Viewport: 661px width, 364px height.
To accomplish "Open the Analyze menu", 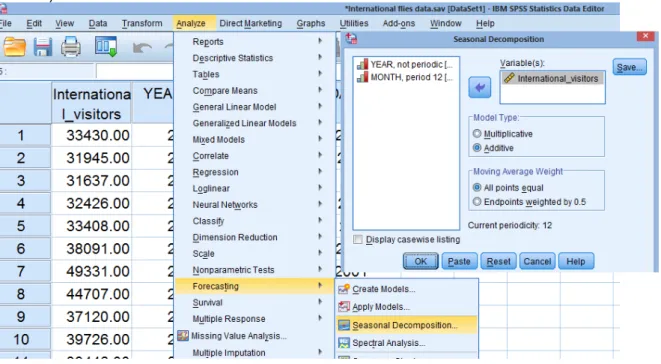I will pos(191,24).
